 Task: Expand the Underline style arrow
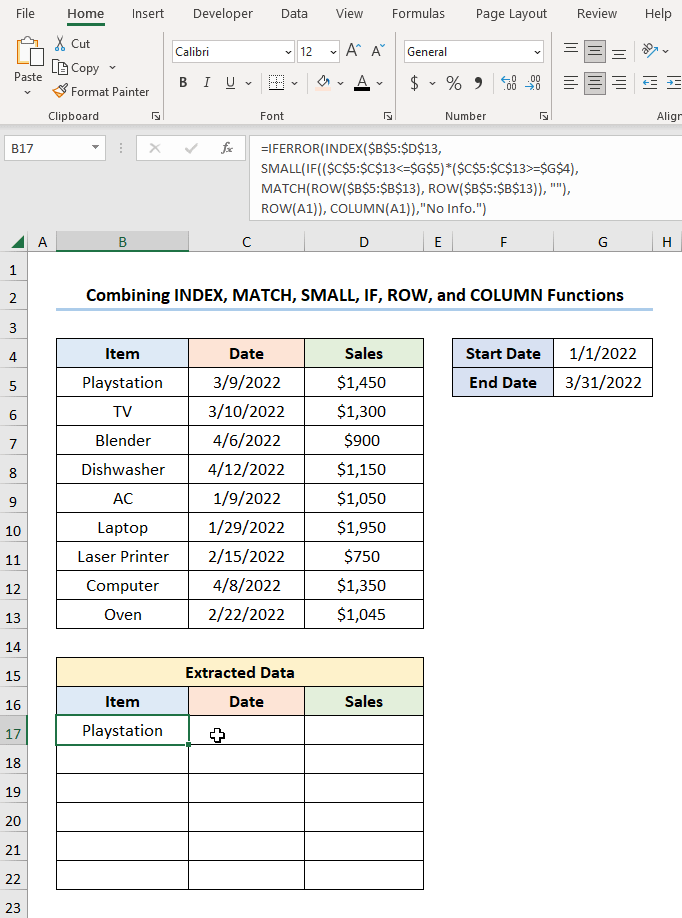pyautogui.click(x=248, y=83)
